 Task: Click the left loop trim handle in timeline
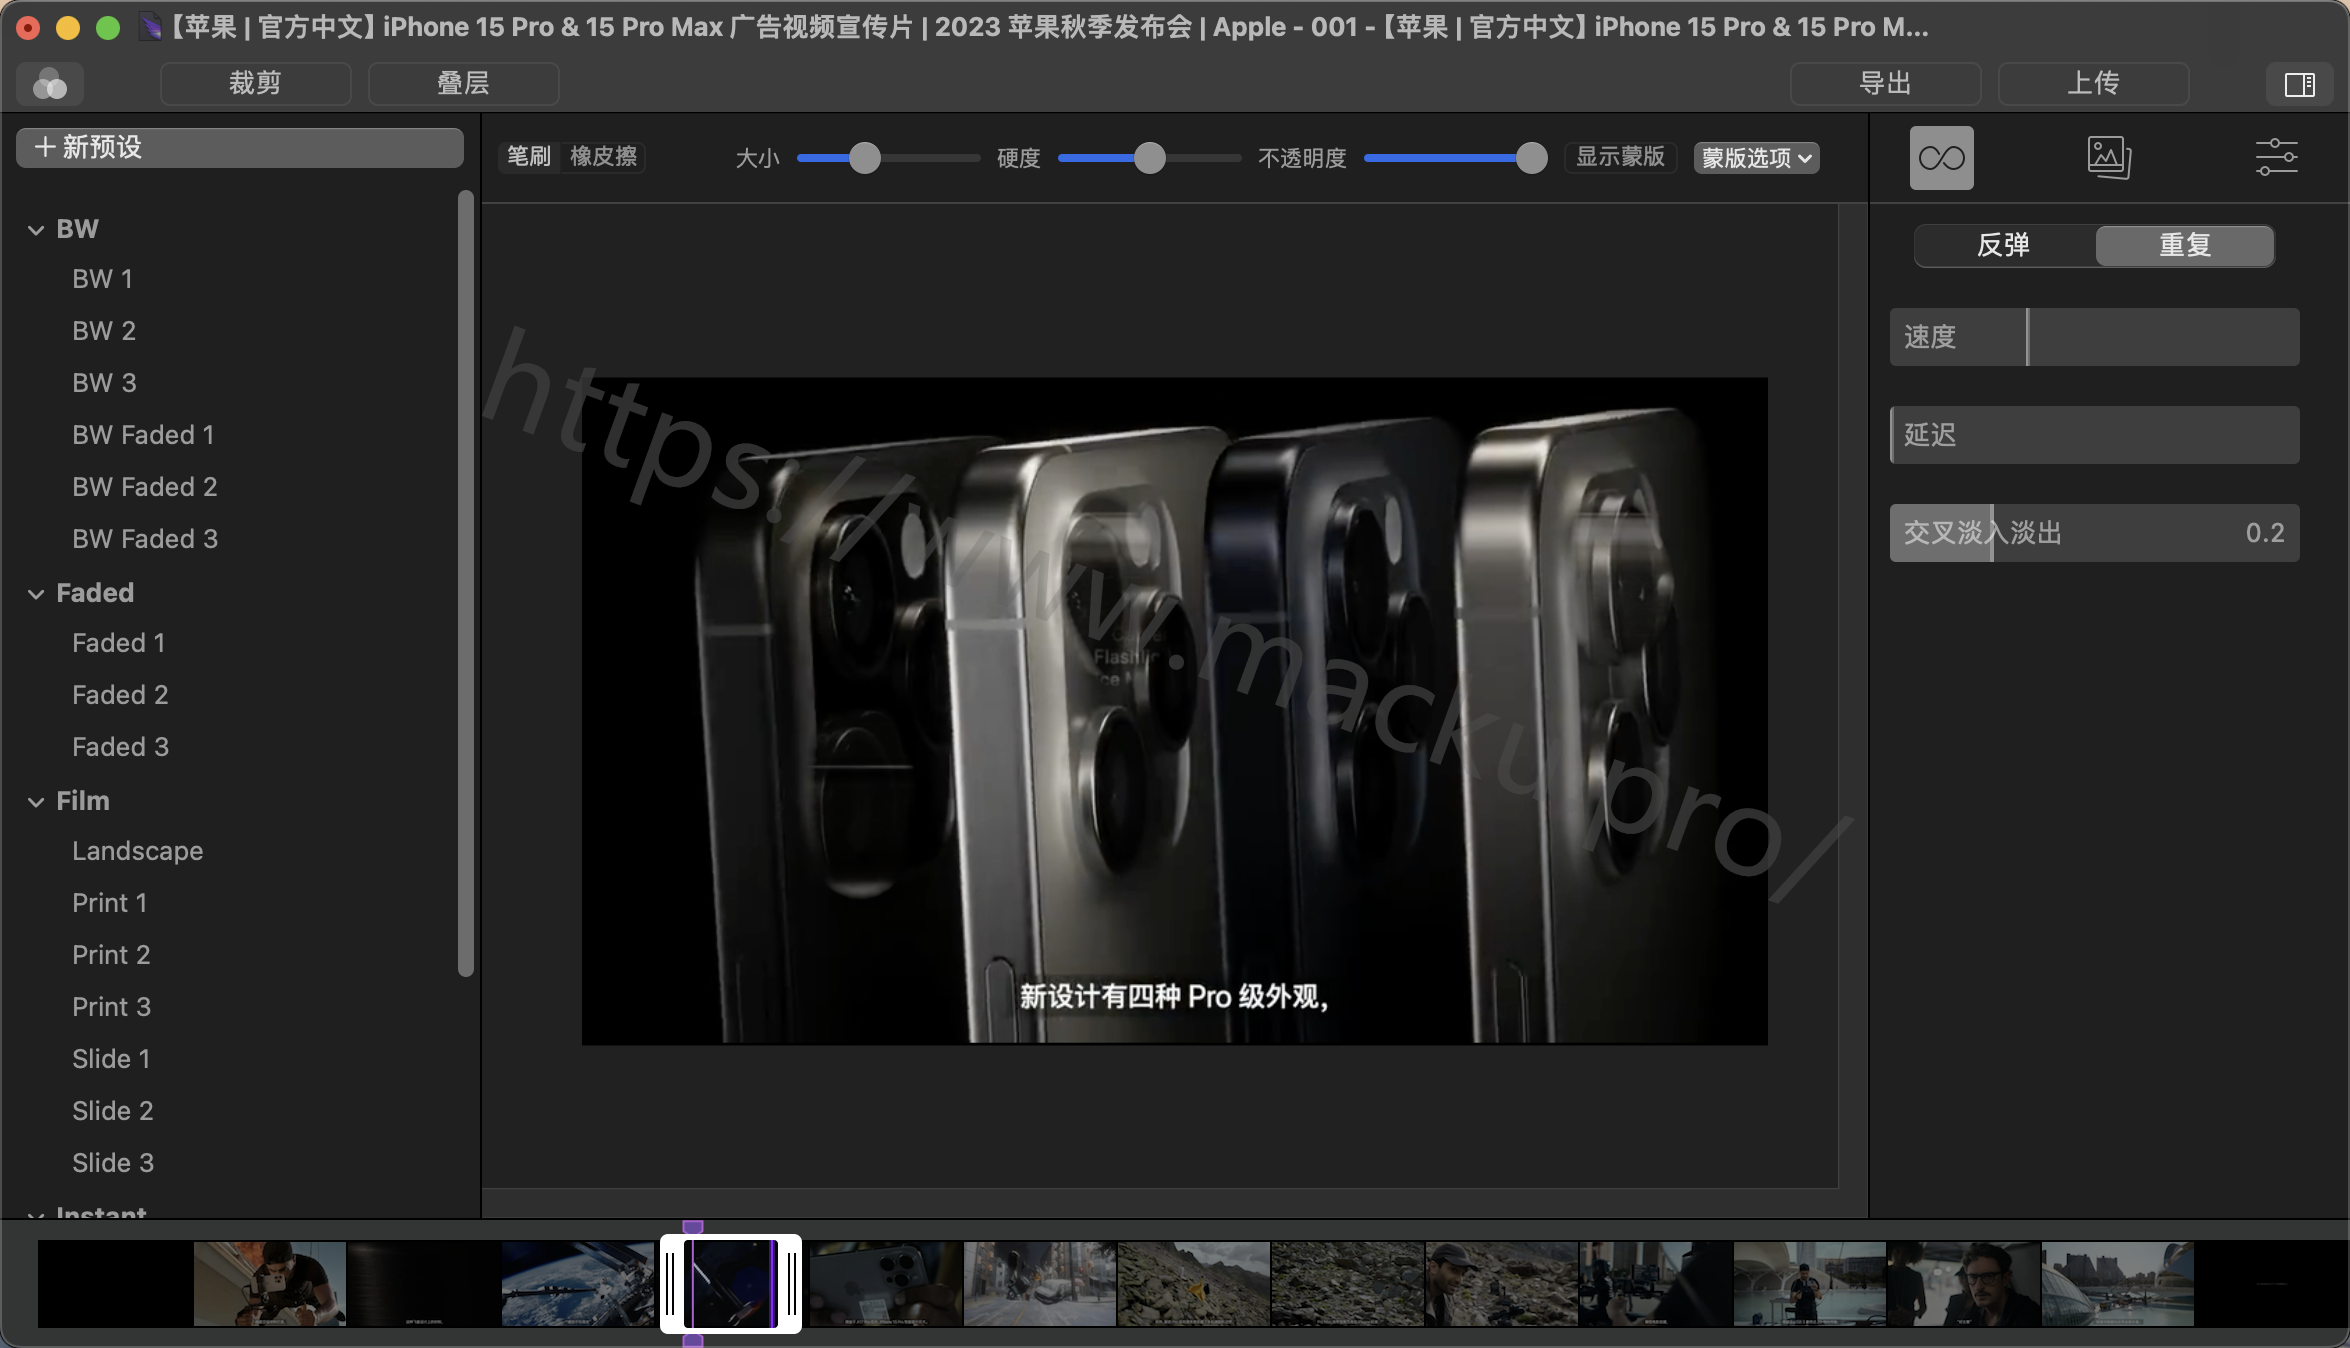tap(670, 1284)
